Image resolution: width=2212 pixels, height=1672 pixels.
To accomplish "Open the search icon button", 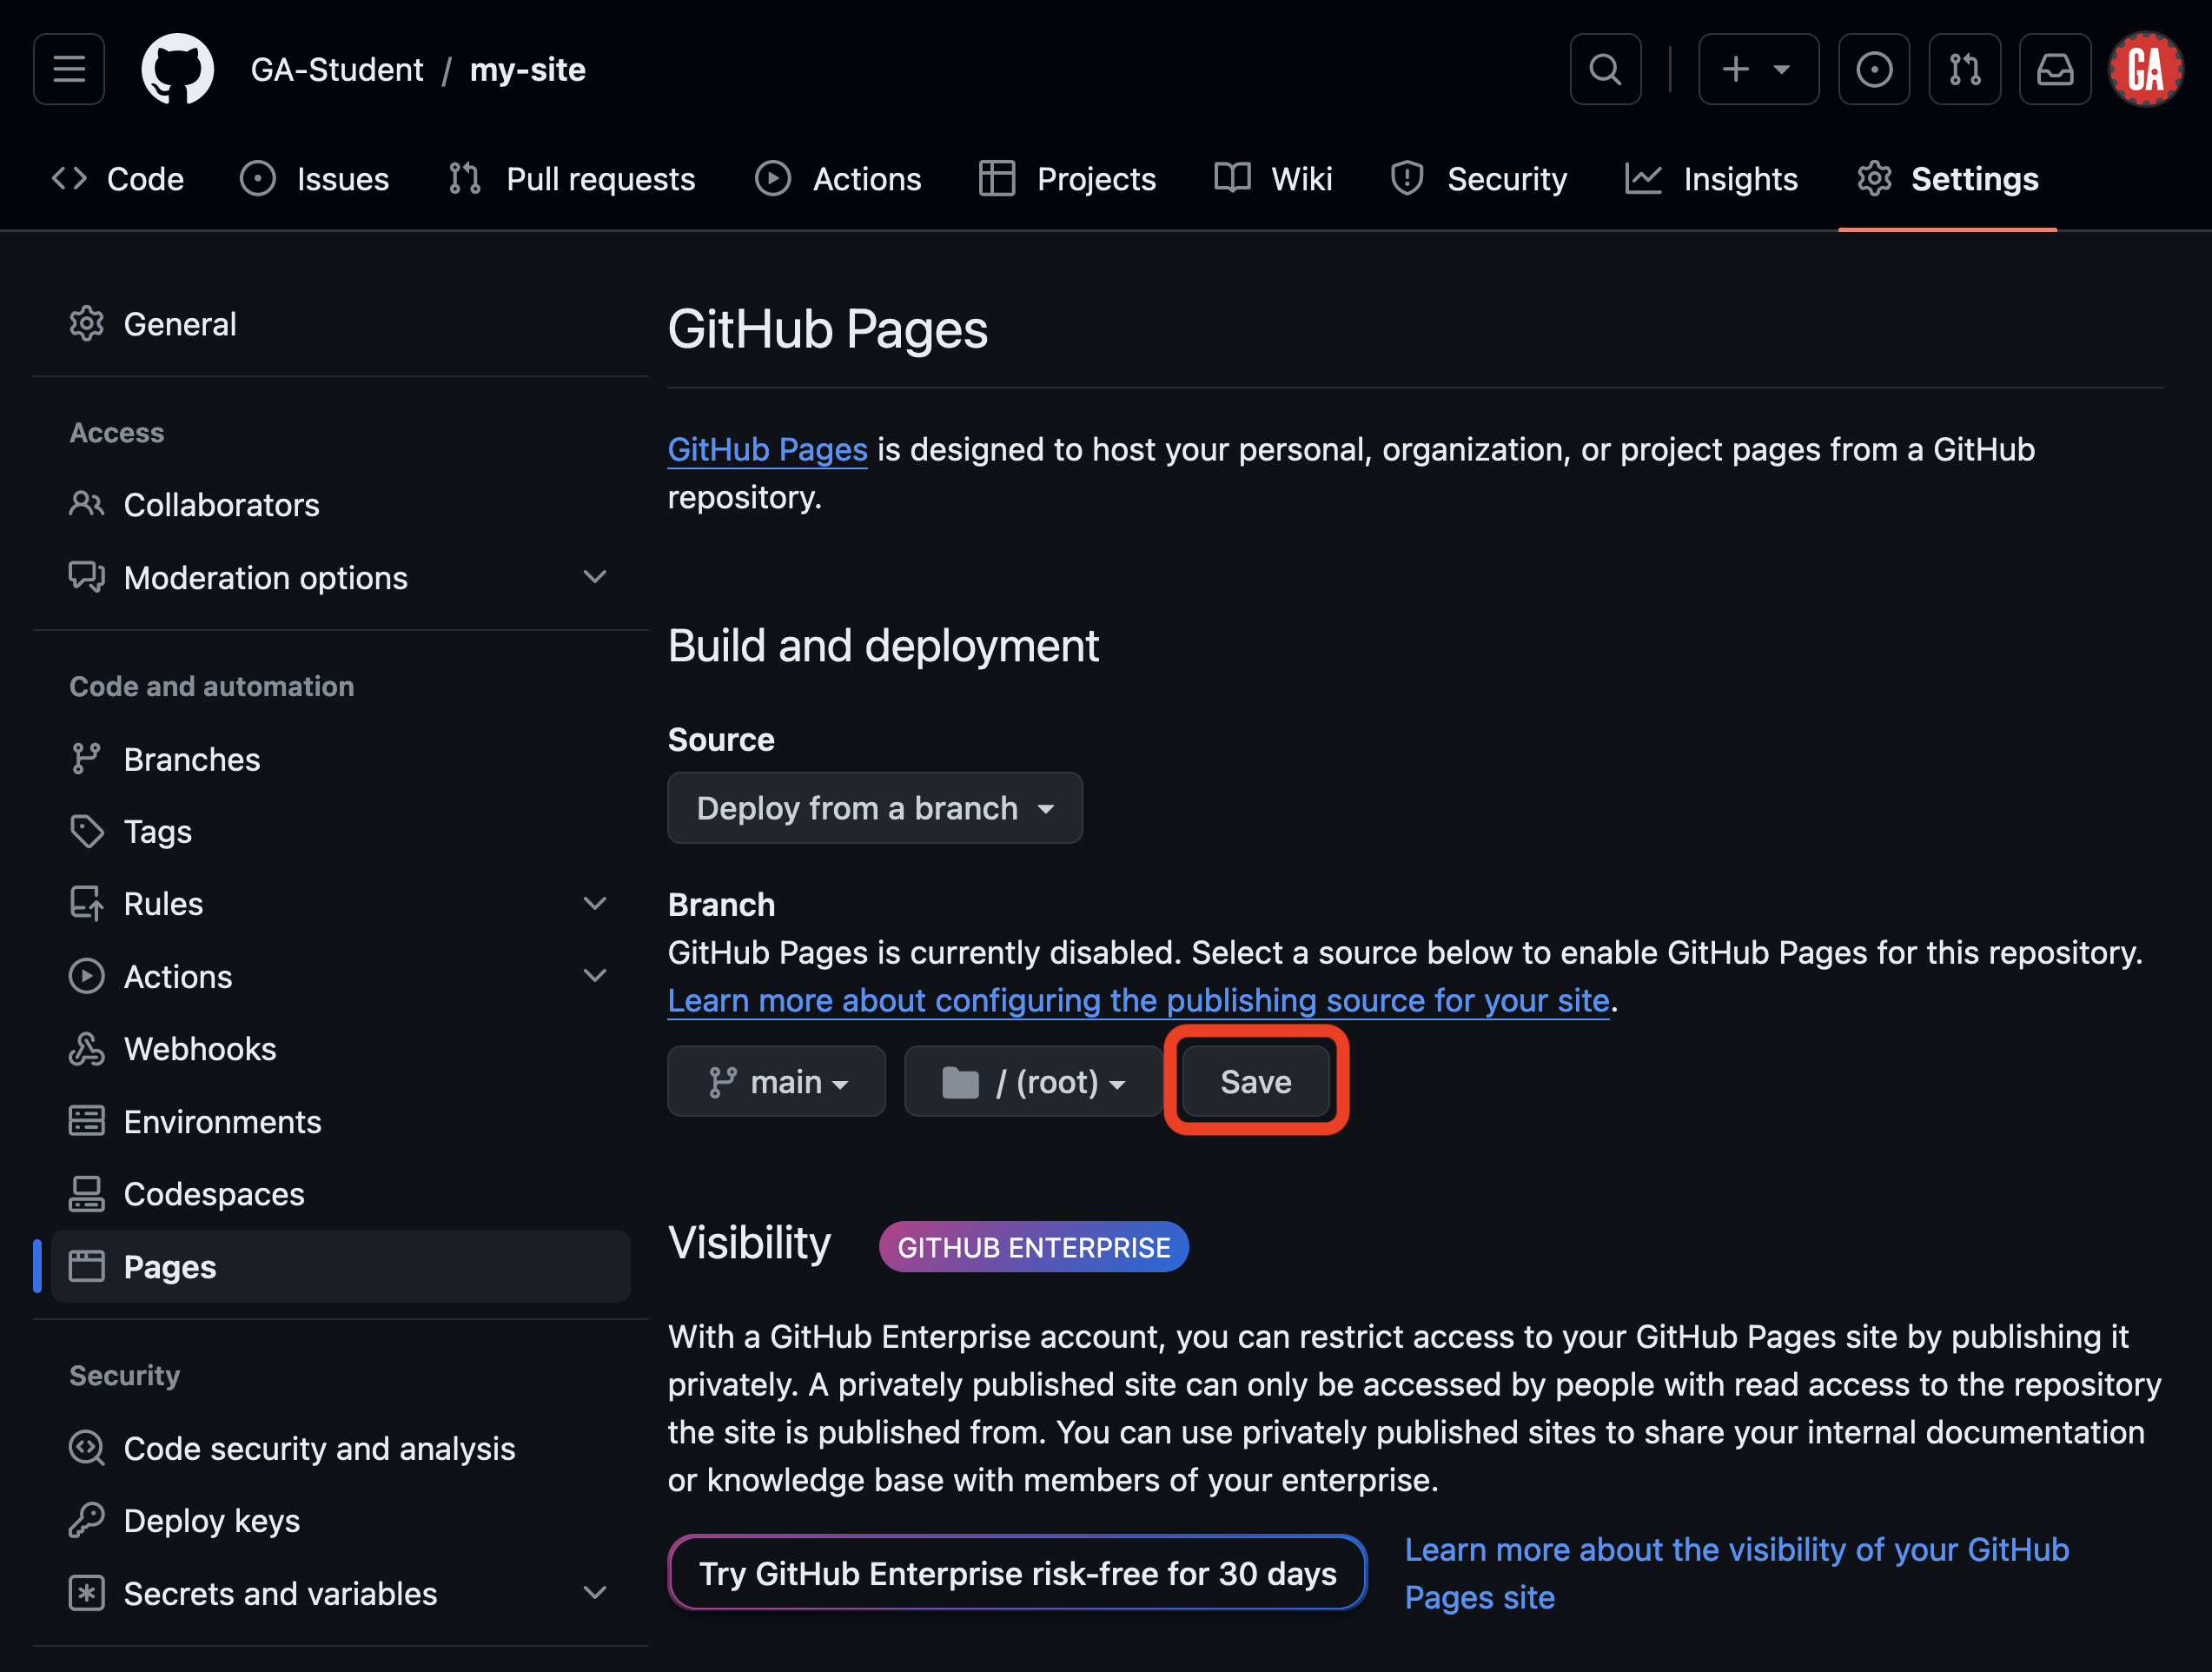I will (1604, 69).
